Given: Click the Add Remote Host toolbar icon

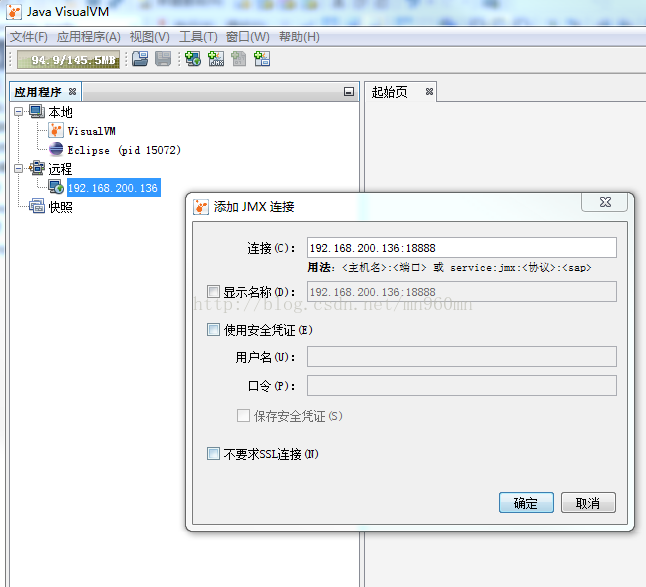Looking at the screenshot, I should click(193, 59).
